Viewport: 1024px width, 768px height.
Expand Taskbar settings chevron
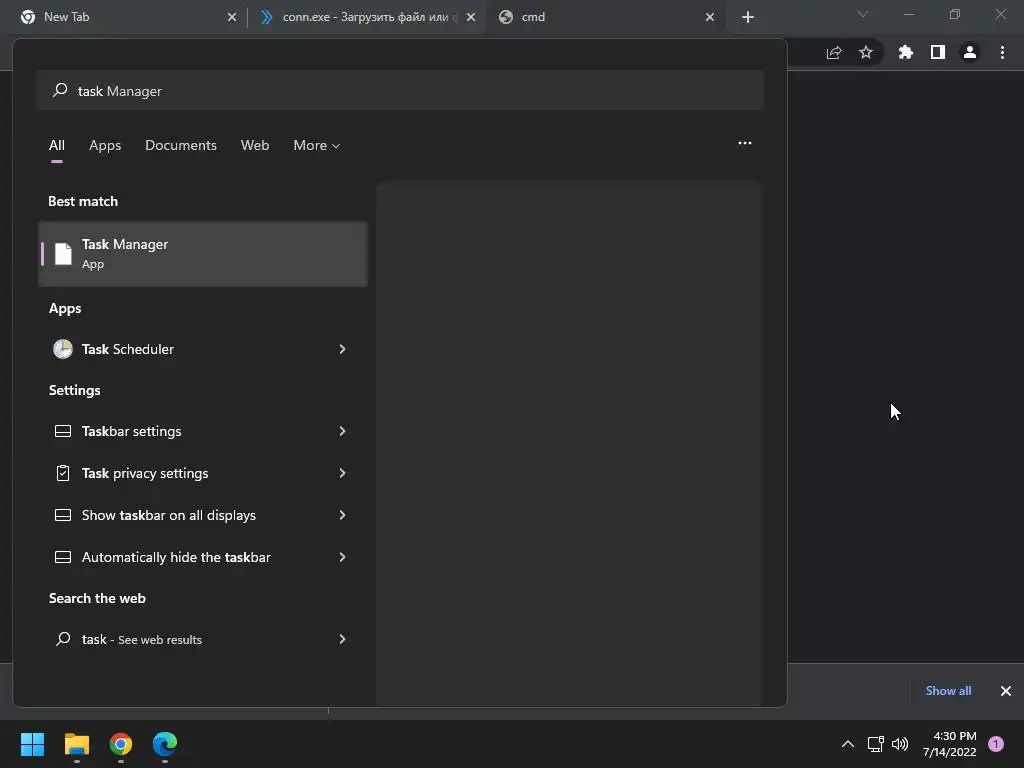[342, 431]
